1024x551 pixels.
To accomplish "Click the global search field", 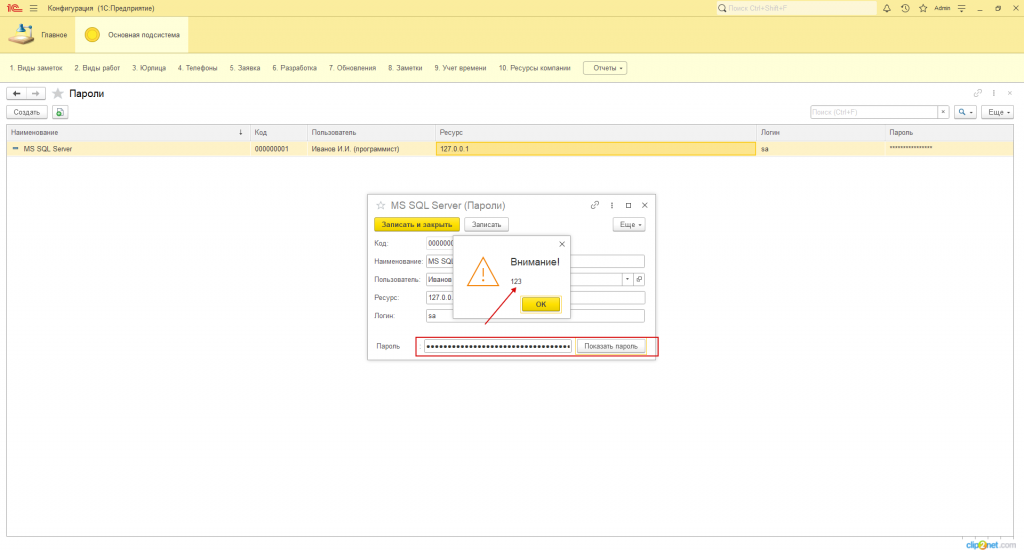I will pos(796,8).
